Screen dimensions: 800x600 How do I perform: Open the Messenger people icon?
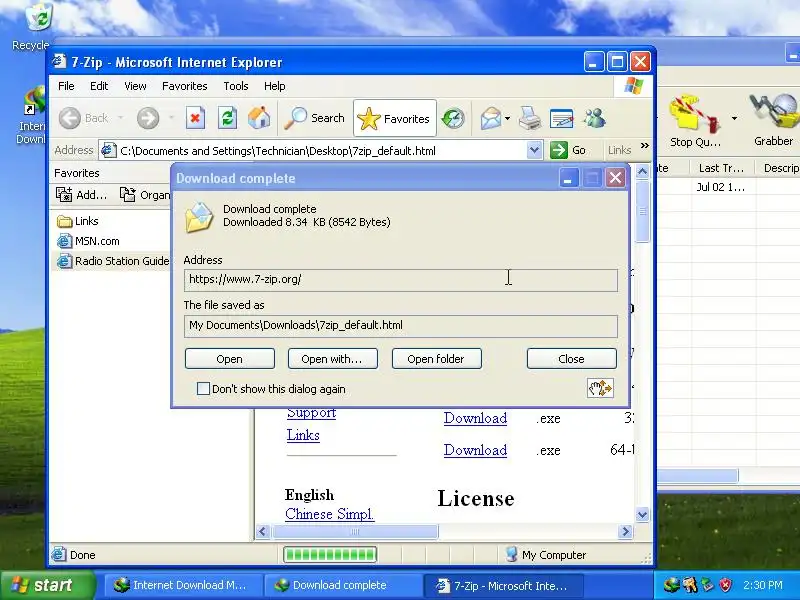(x=594, y=118)
